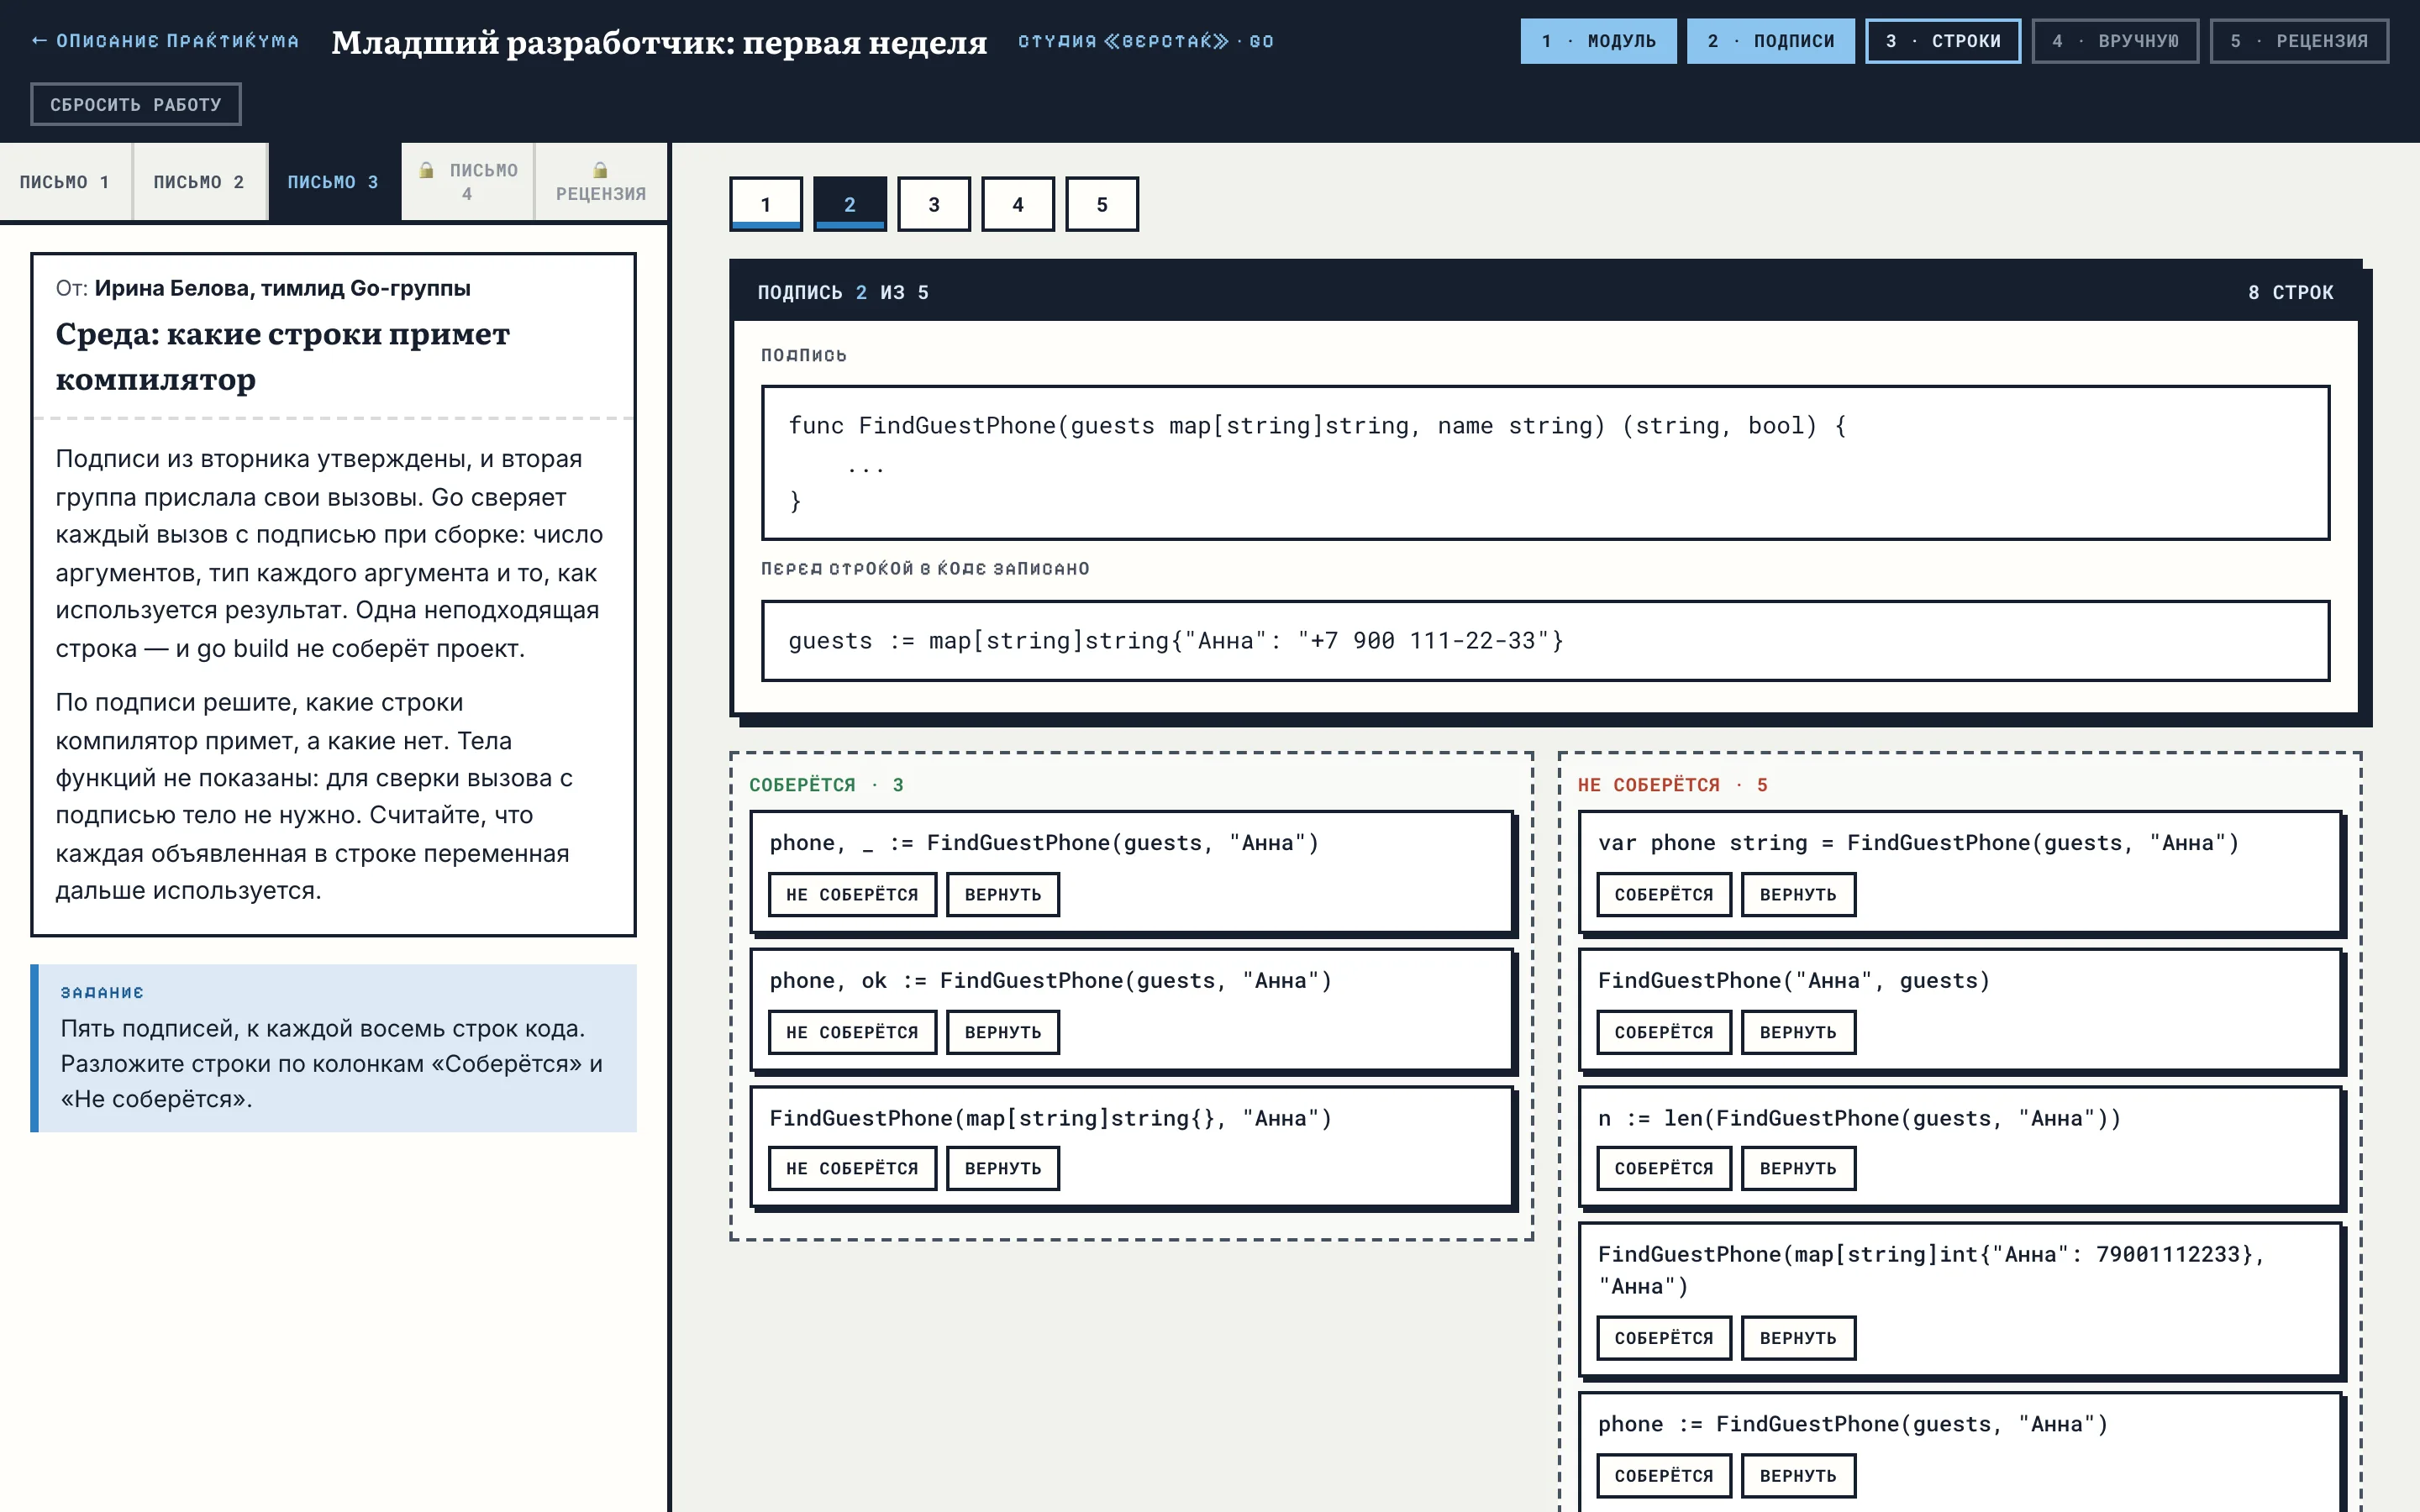Вернуть the FindGuestPhone("Анна", guests) line

(x=1798, y=1032)
